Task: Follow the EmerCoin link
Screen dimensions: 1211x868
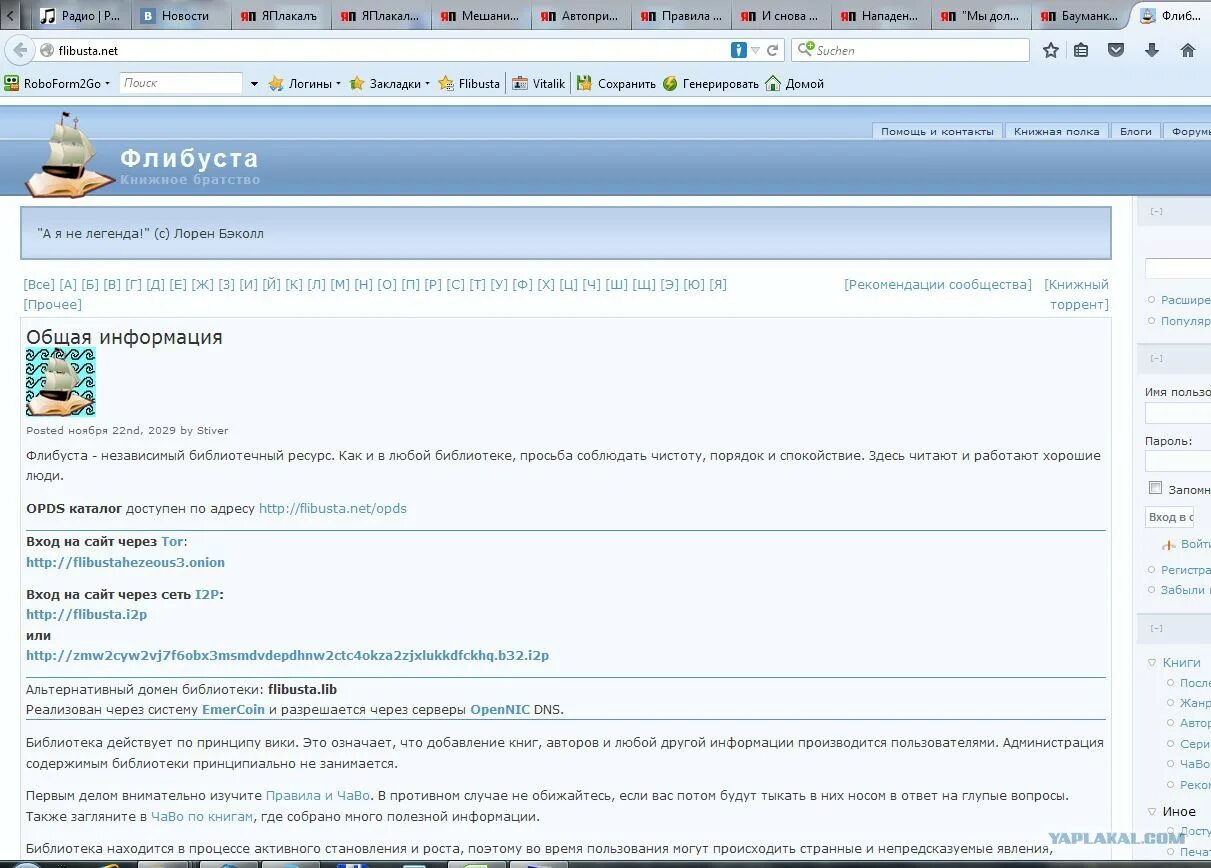Action: pyautogui.click(x=233, y=709)
